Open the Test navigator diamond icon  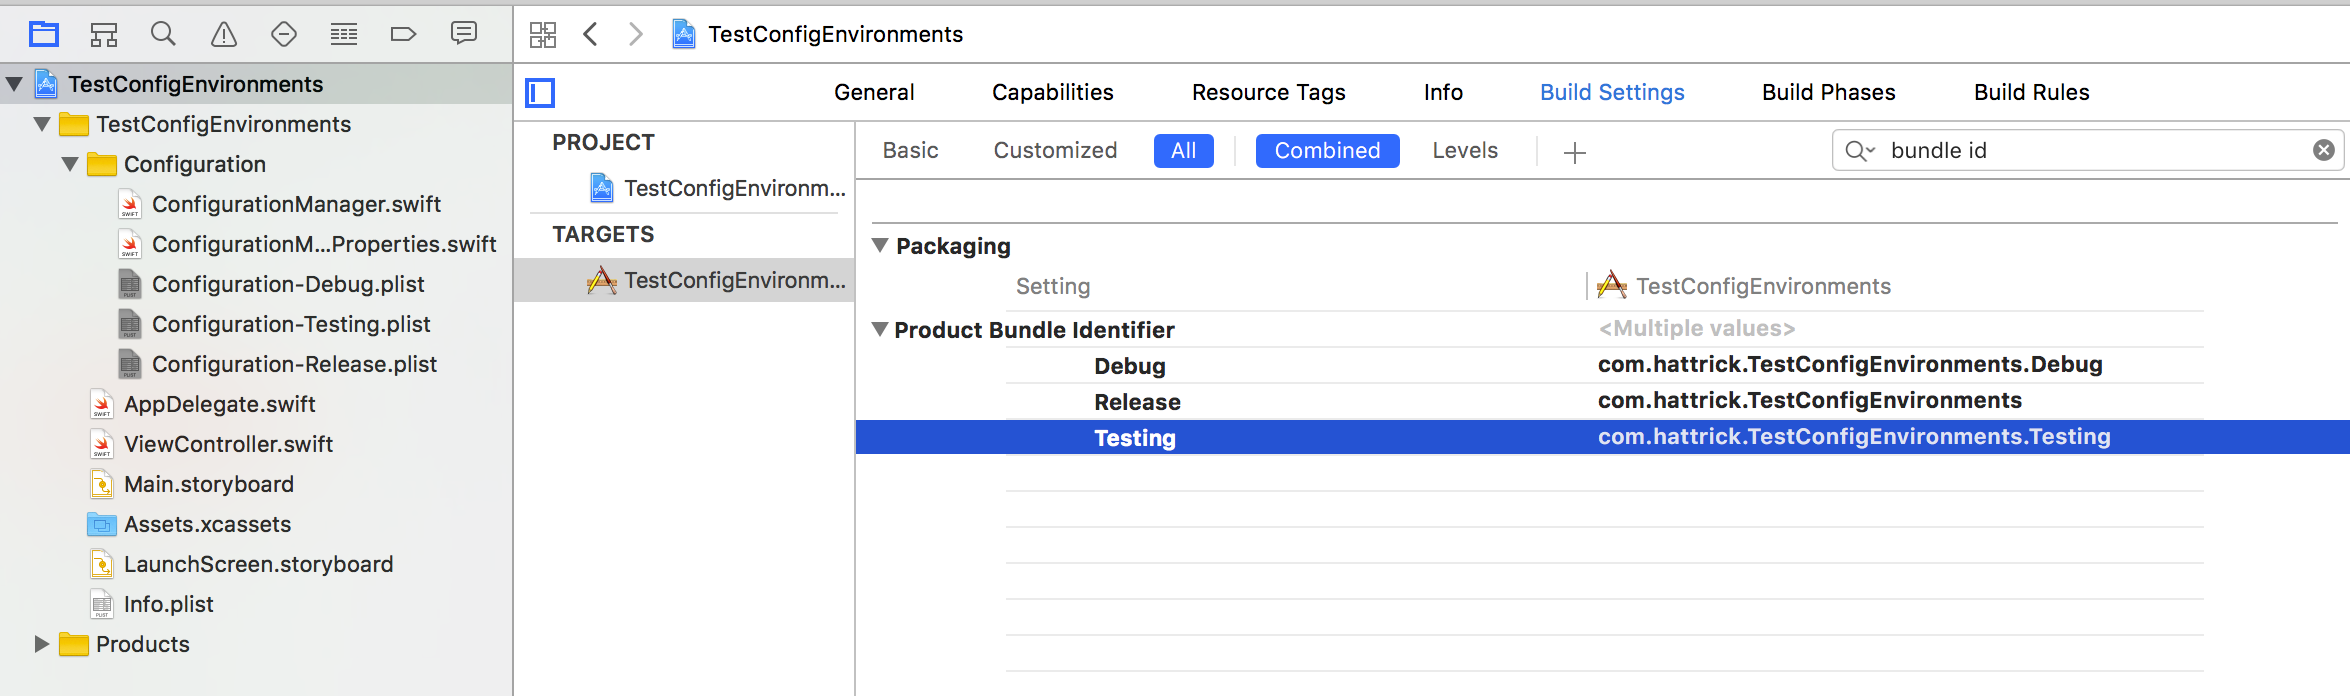pyautogui.click(x=284, y=35)
